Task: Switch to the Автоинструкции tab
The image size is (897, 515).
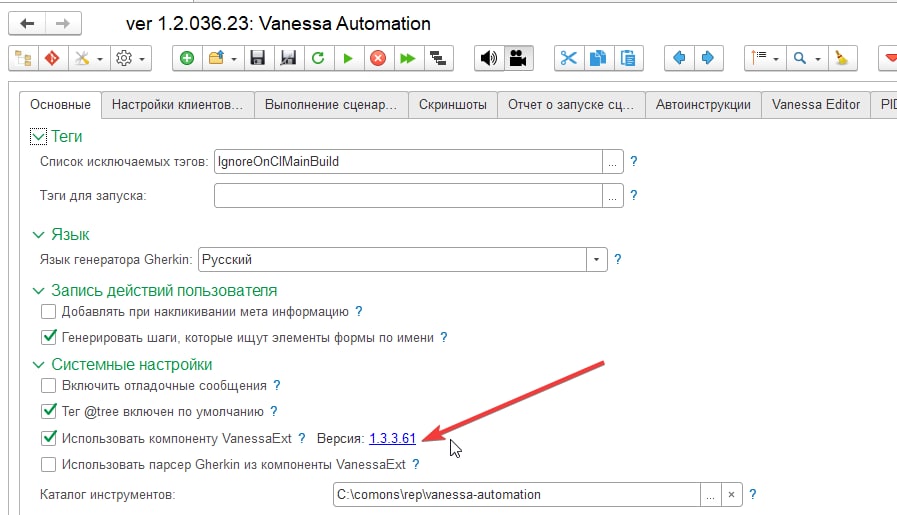Action: (x=703, y=105)
